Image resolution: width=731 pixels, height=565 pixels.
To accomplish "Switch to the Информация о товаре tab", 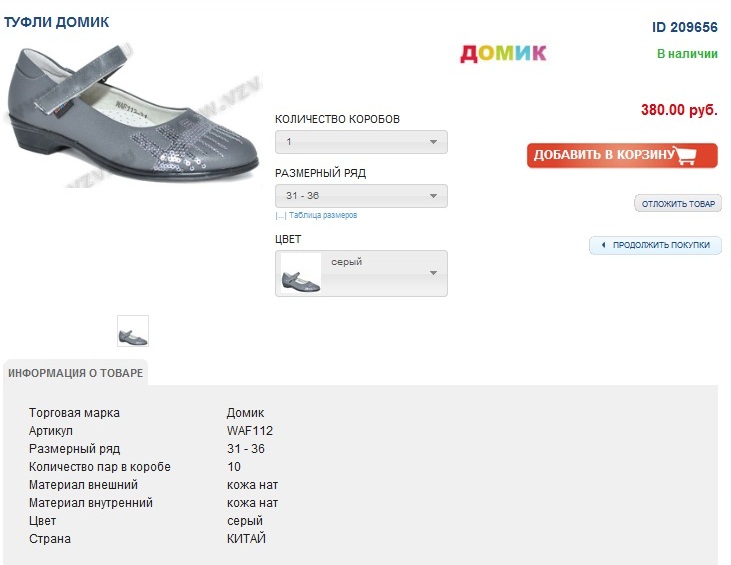I will (76, 374).
